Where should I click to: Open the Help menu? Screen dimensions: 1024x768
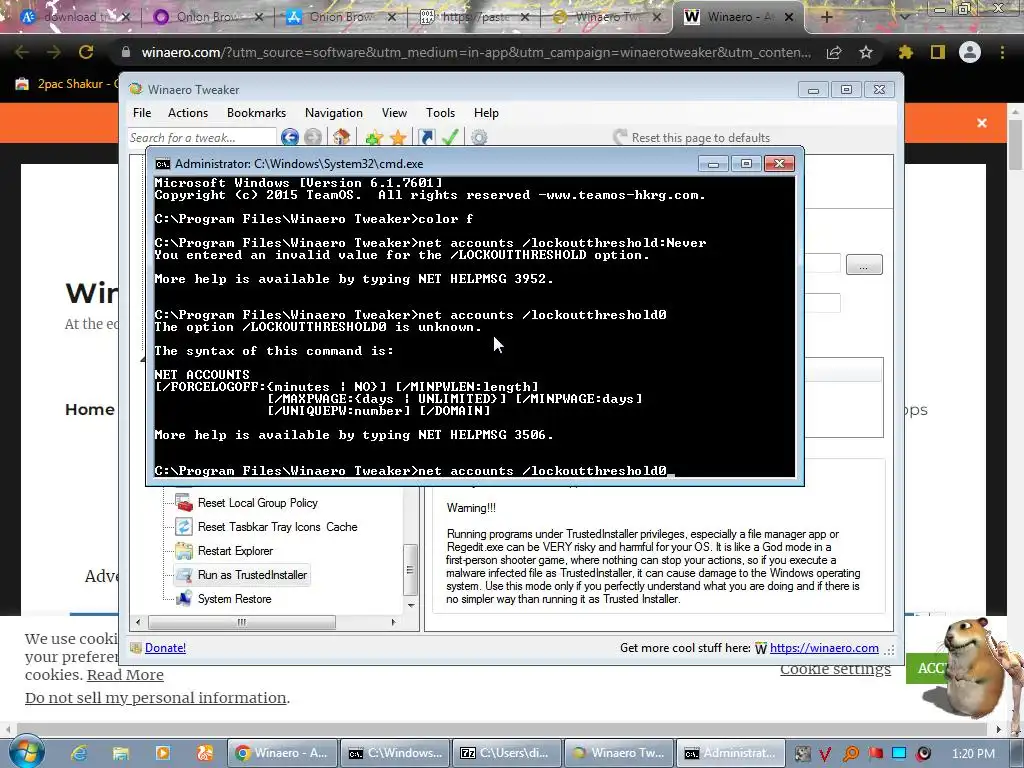(x=486, y=113)
